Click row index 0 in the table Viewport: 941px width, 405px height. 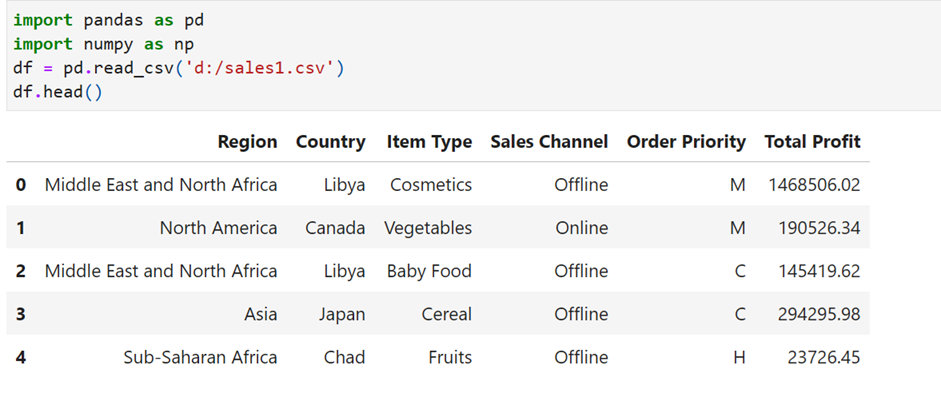coord(21,185)
